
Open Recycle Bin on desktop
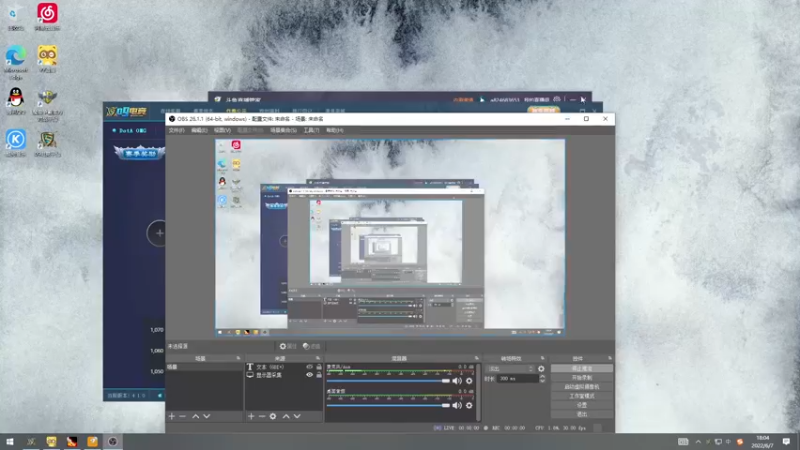(x=16, y=16)
